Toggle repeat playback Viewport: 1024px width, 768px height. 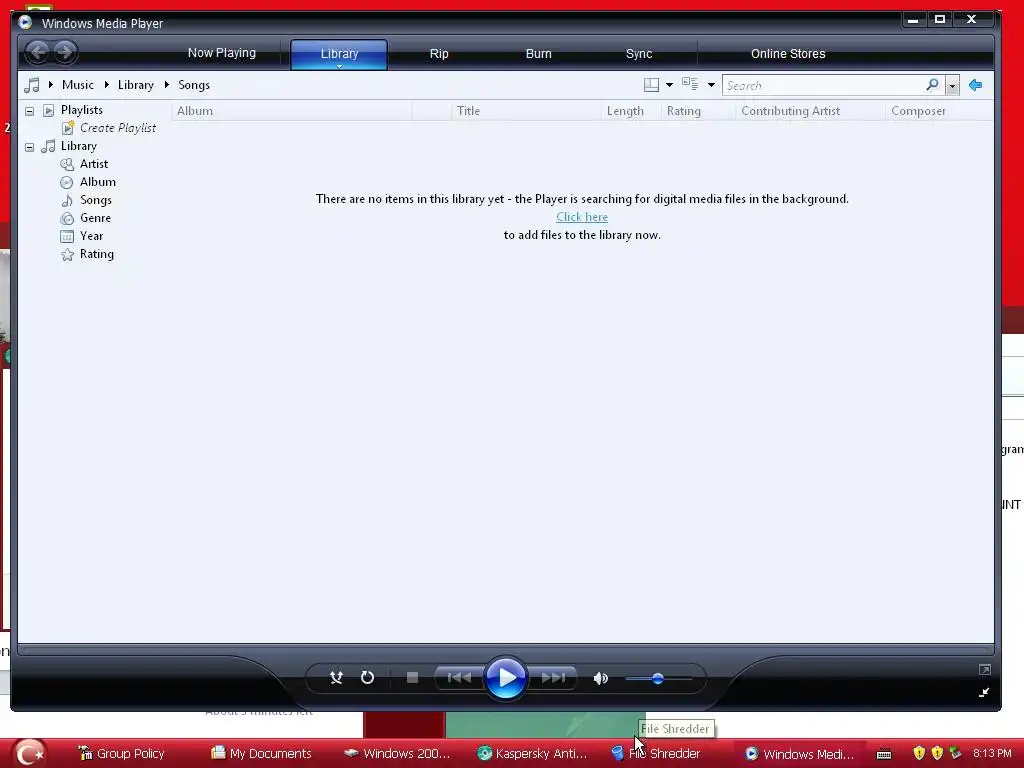[x=368, y=678]
